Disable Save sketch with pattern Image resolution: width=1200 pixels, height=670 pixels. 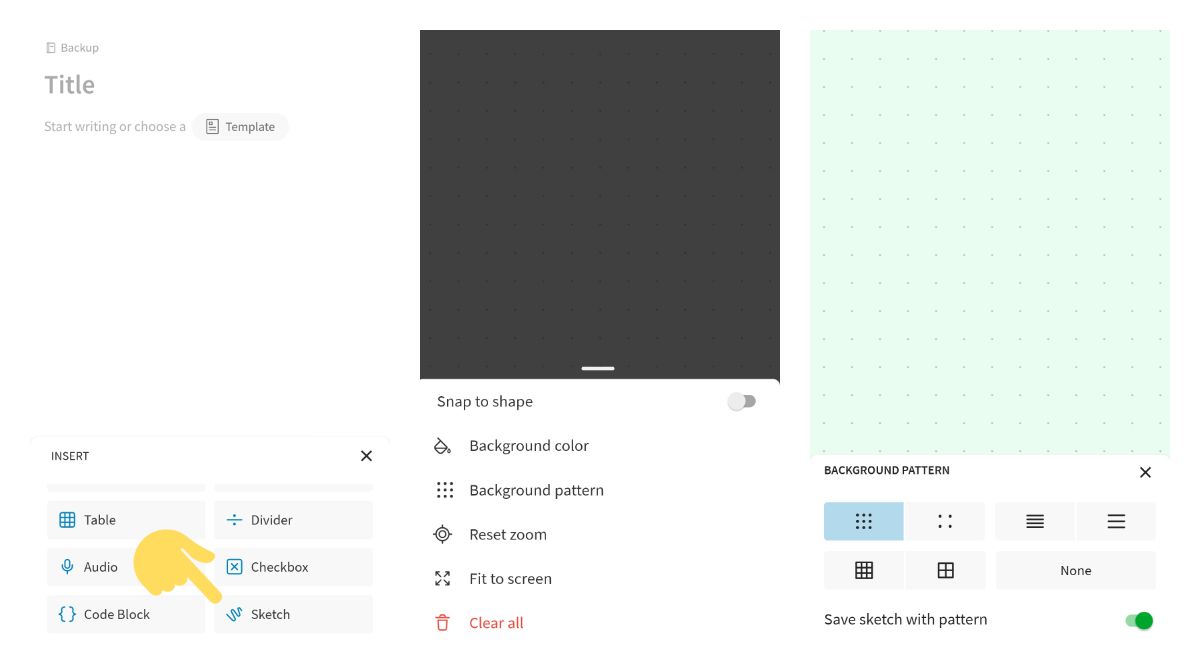(x=1138, y=620)
